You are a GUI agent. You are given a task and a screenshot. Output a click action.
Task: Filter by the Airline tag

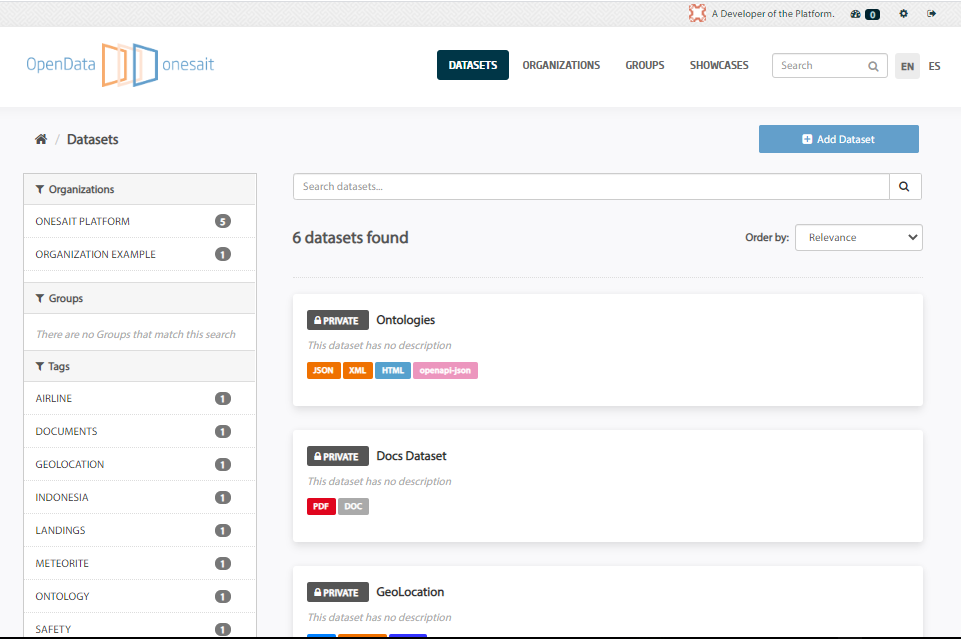(140, 398)
